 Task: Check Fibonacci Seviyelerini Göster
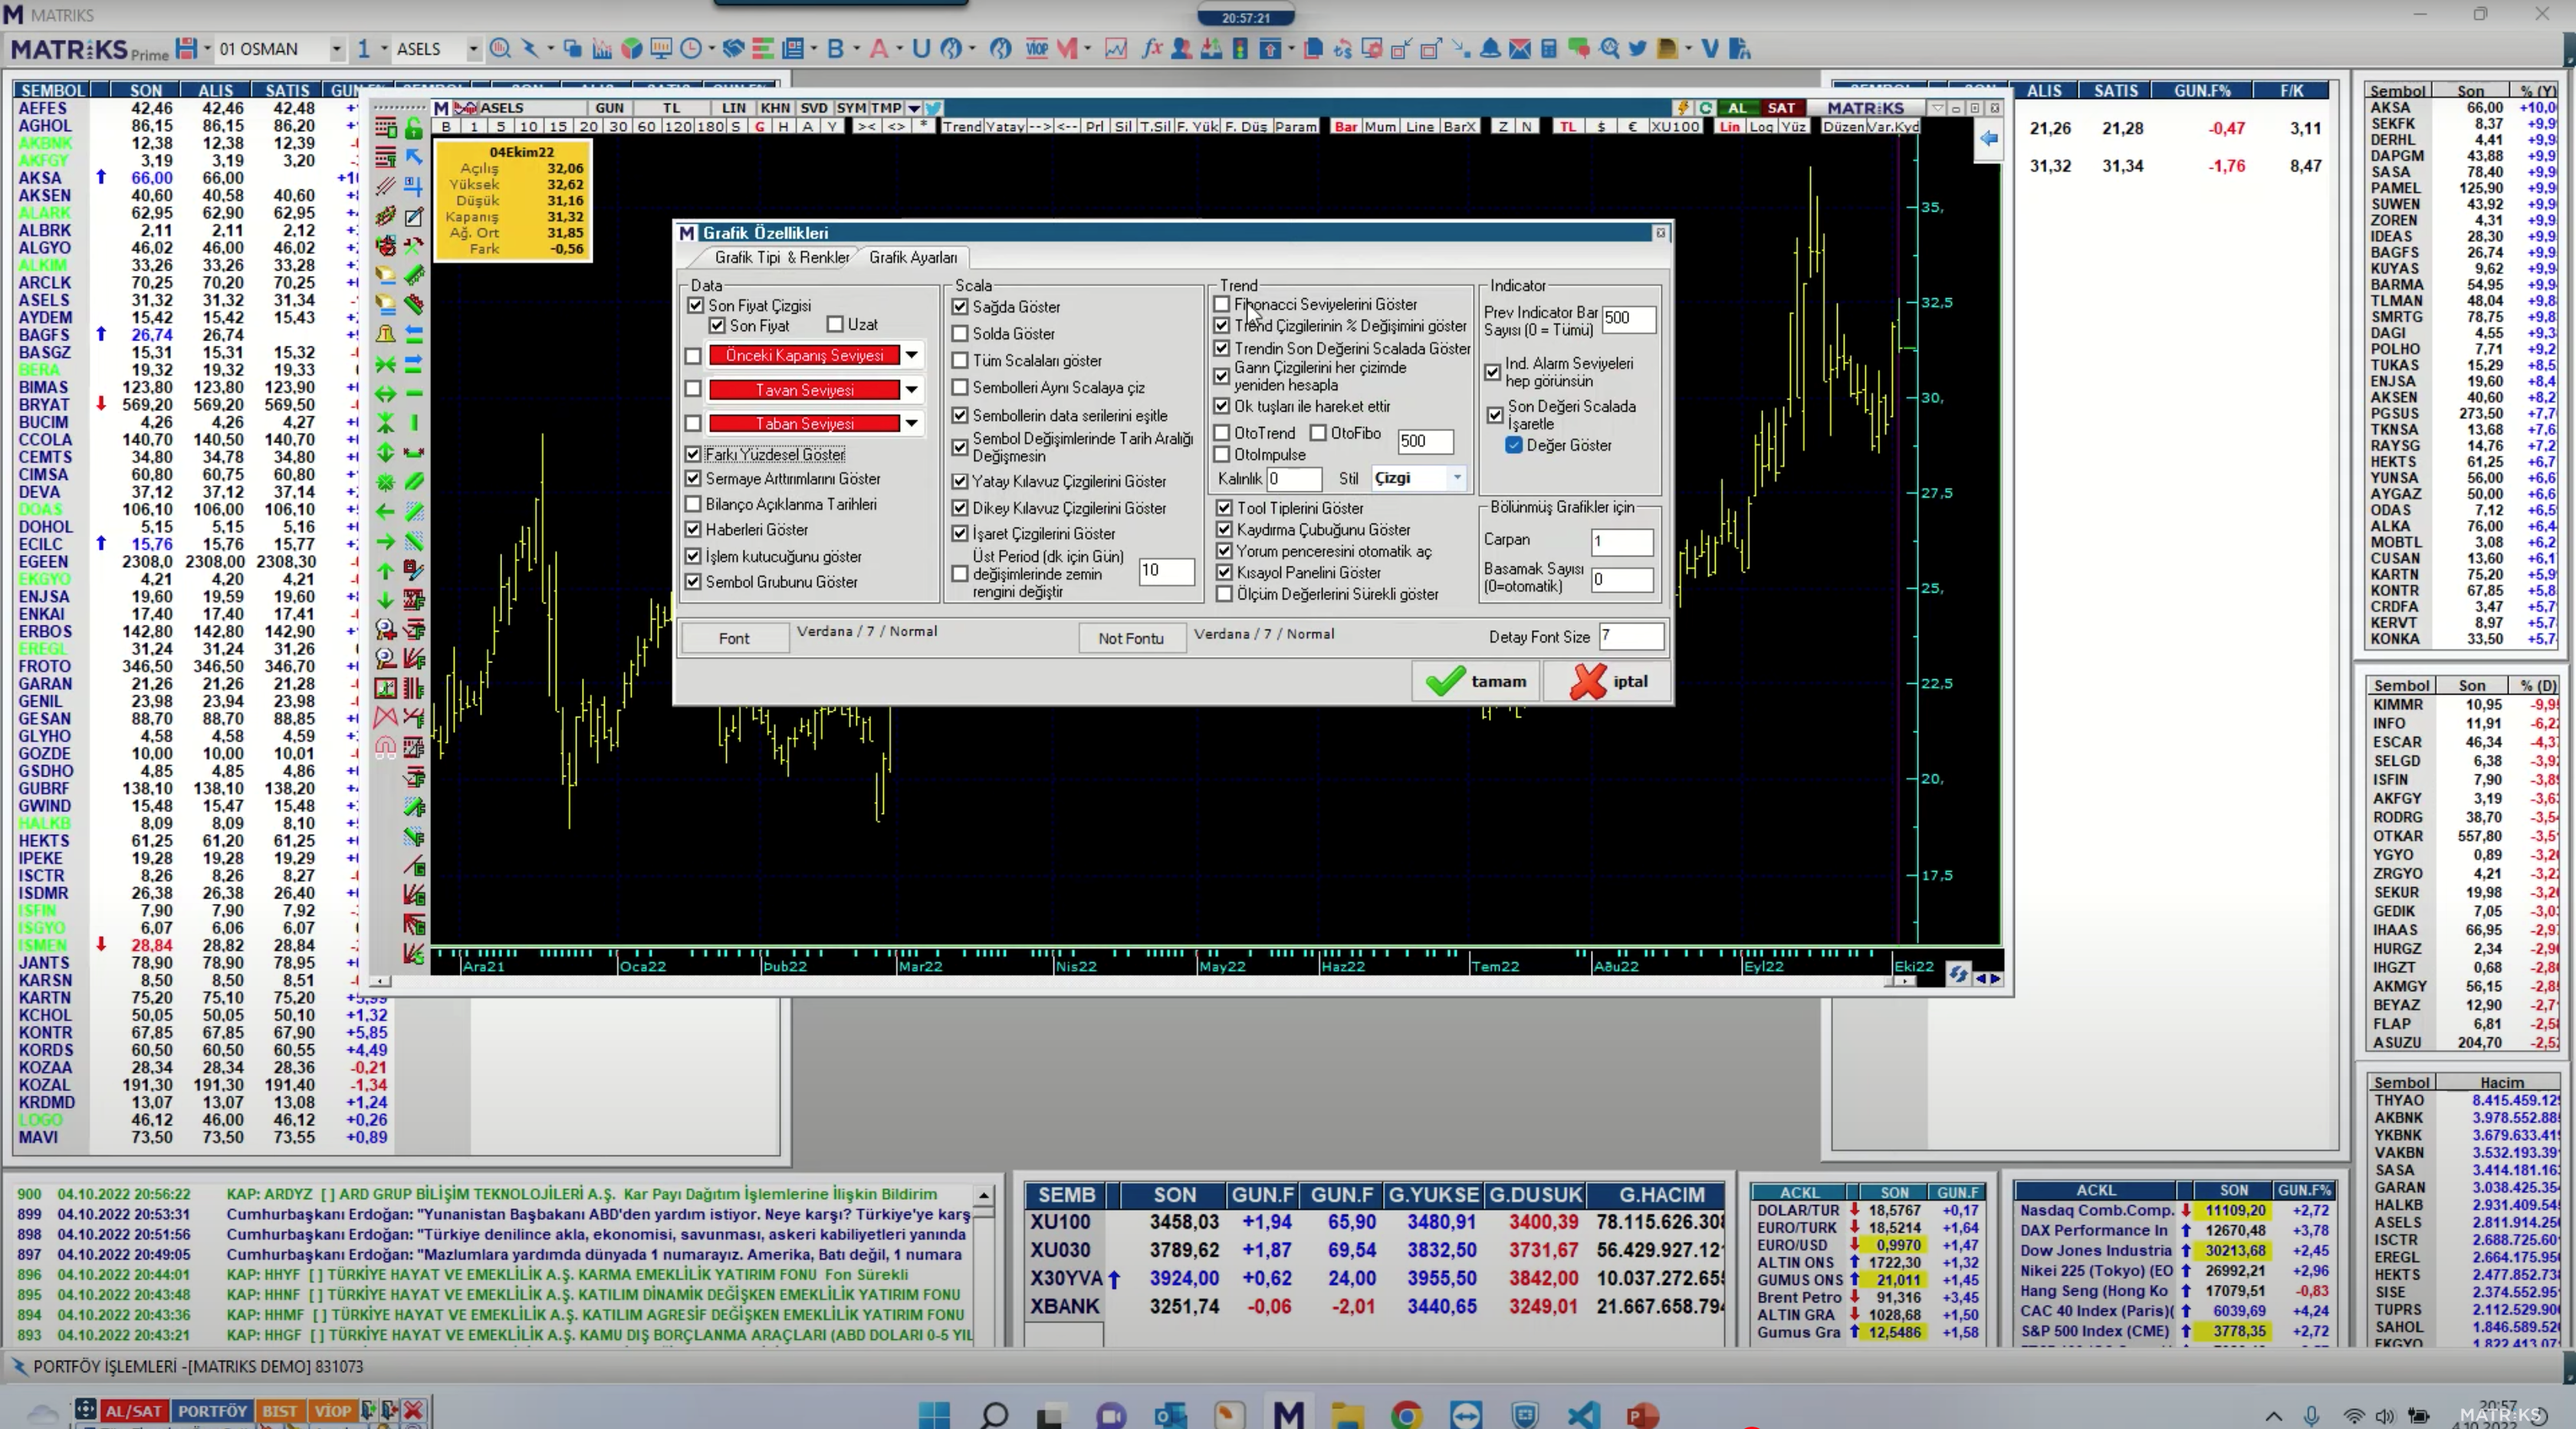coord(1222,304)
